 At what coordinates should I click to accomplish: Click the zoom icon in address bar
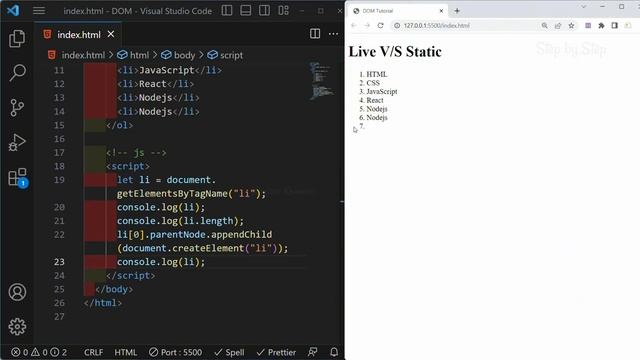coord(544,25)
